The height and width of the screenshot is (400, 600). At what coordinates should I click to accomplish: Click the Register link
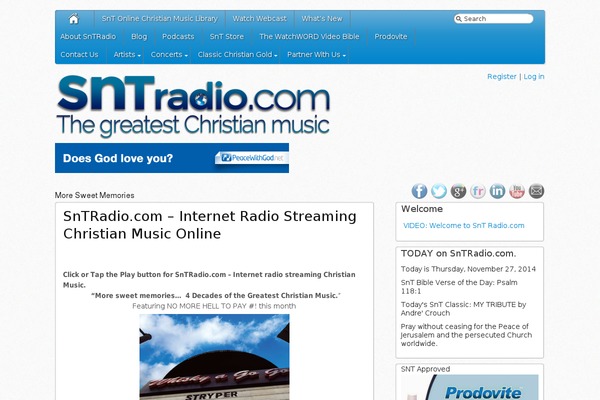click(502, 77)
